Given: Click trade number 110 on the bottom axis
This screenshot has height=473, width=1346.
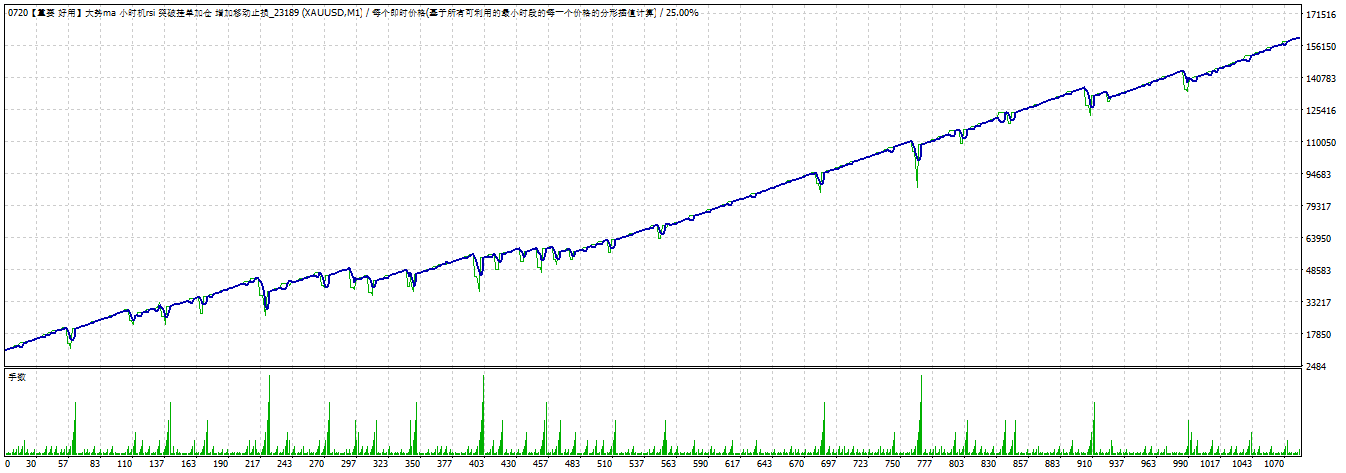Looking at the screenshot, I should (x=125, y=464).
